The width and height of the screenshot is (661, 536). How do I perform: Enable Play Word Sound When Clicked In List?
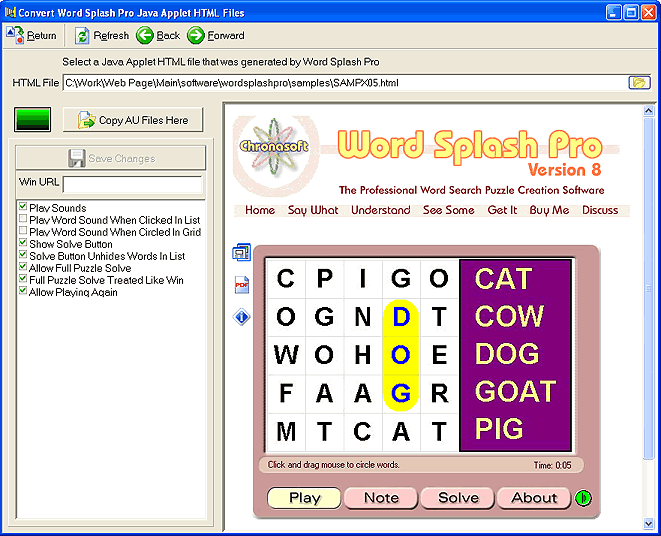23,220
